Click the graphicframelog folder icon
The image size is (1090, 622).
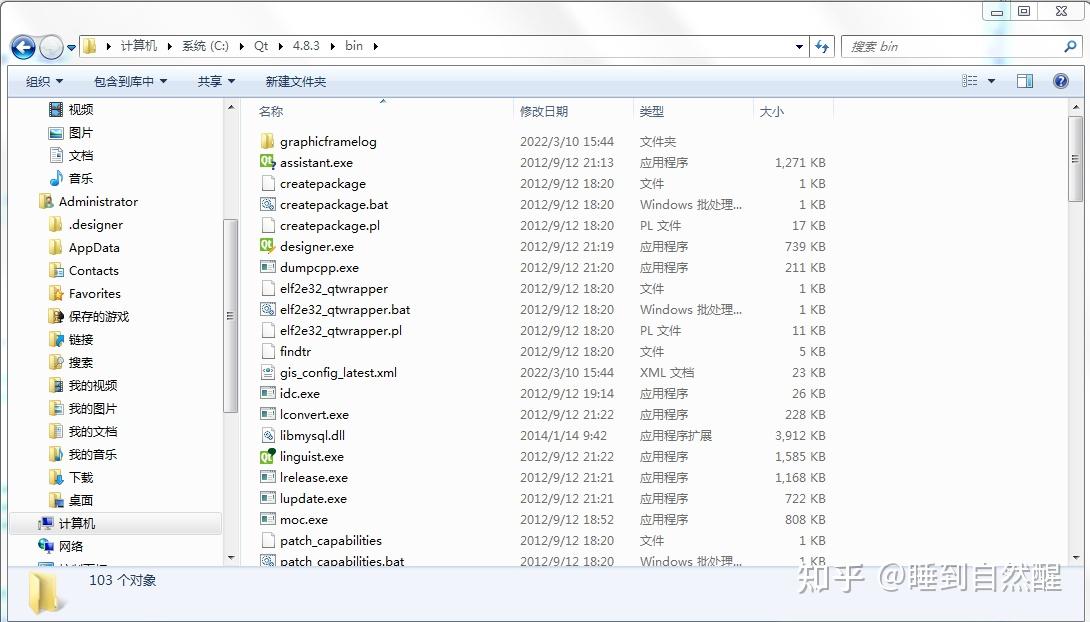coord(267,141)
